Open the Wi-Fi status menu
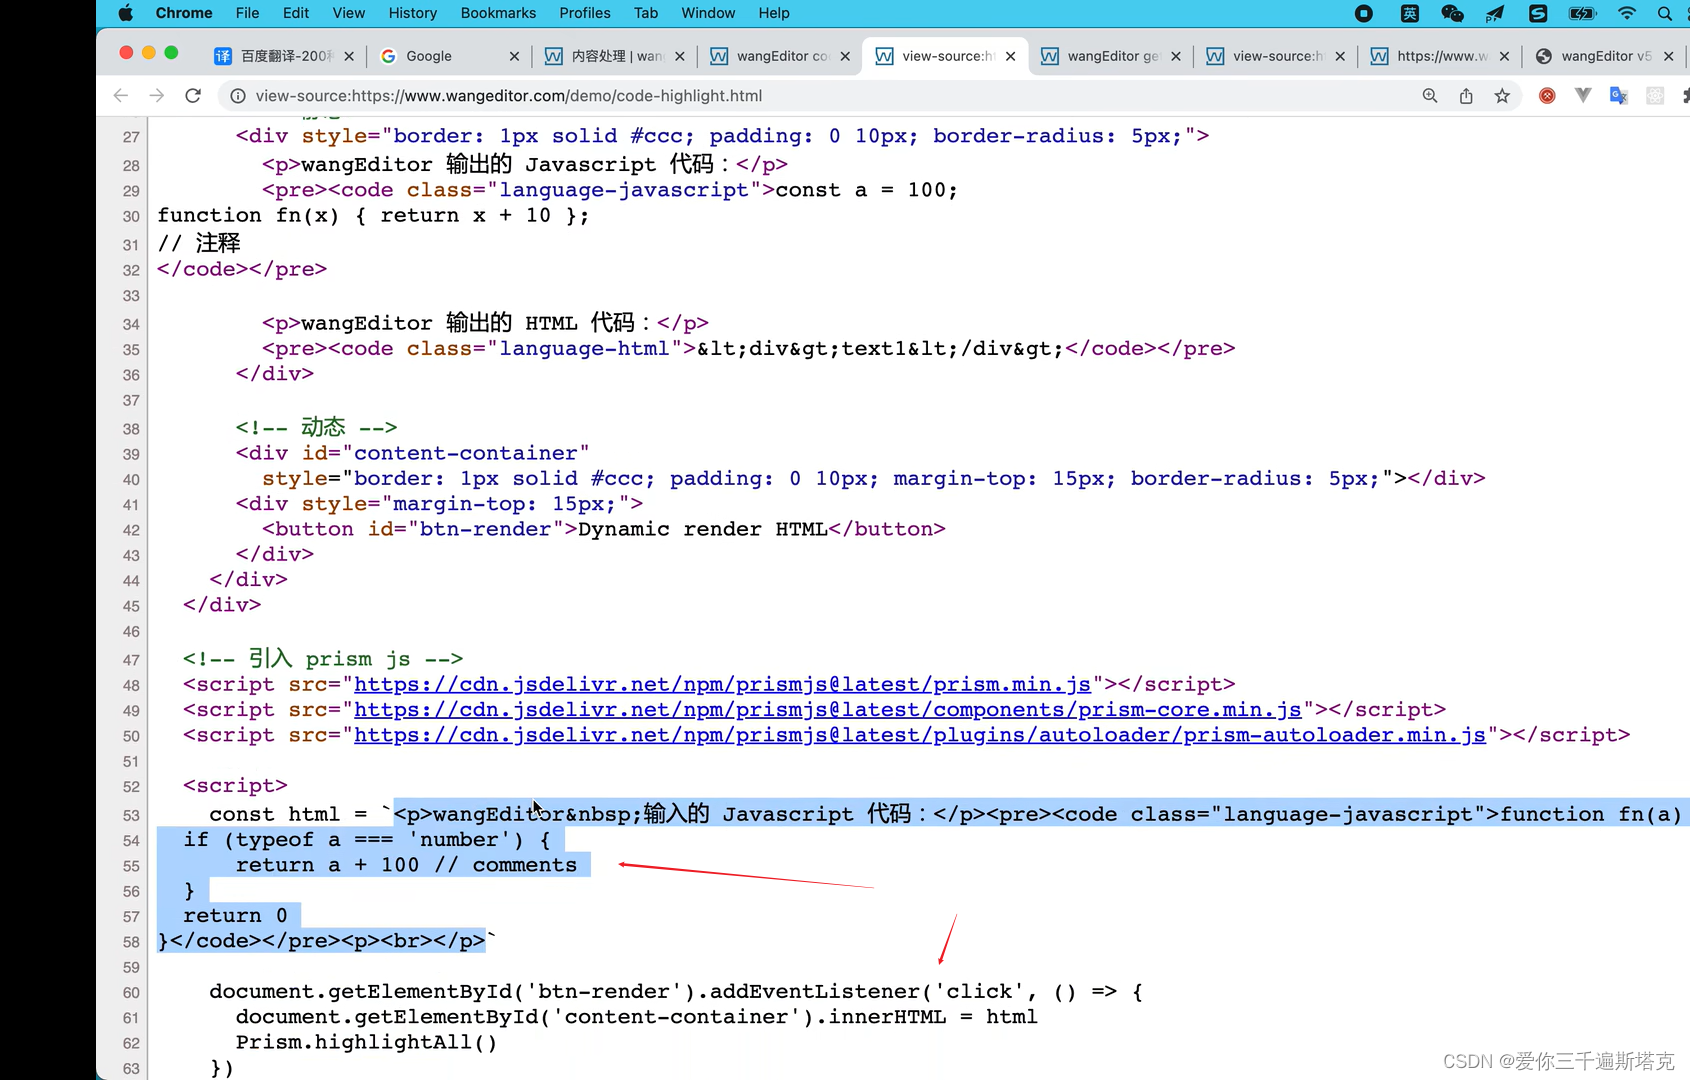Image resolution: width=1690 pixels, height=1080 pixels. [1627, 13]
